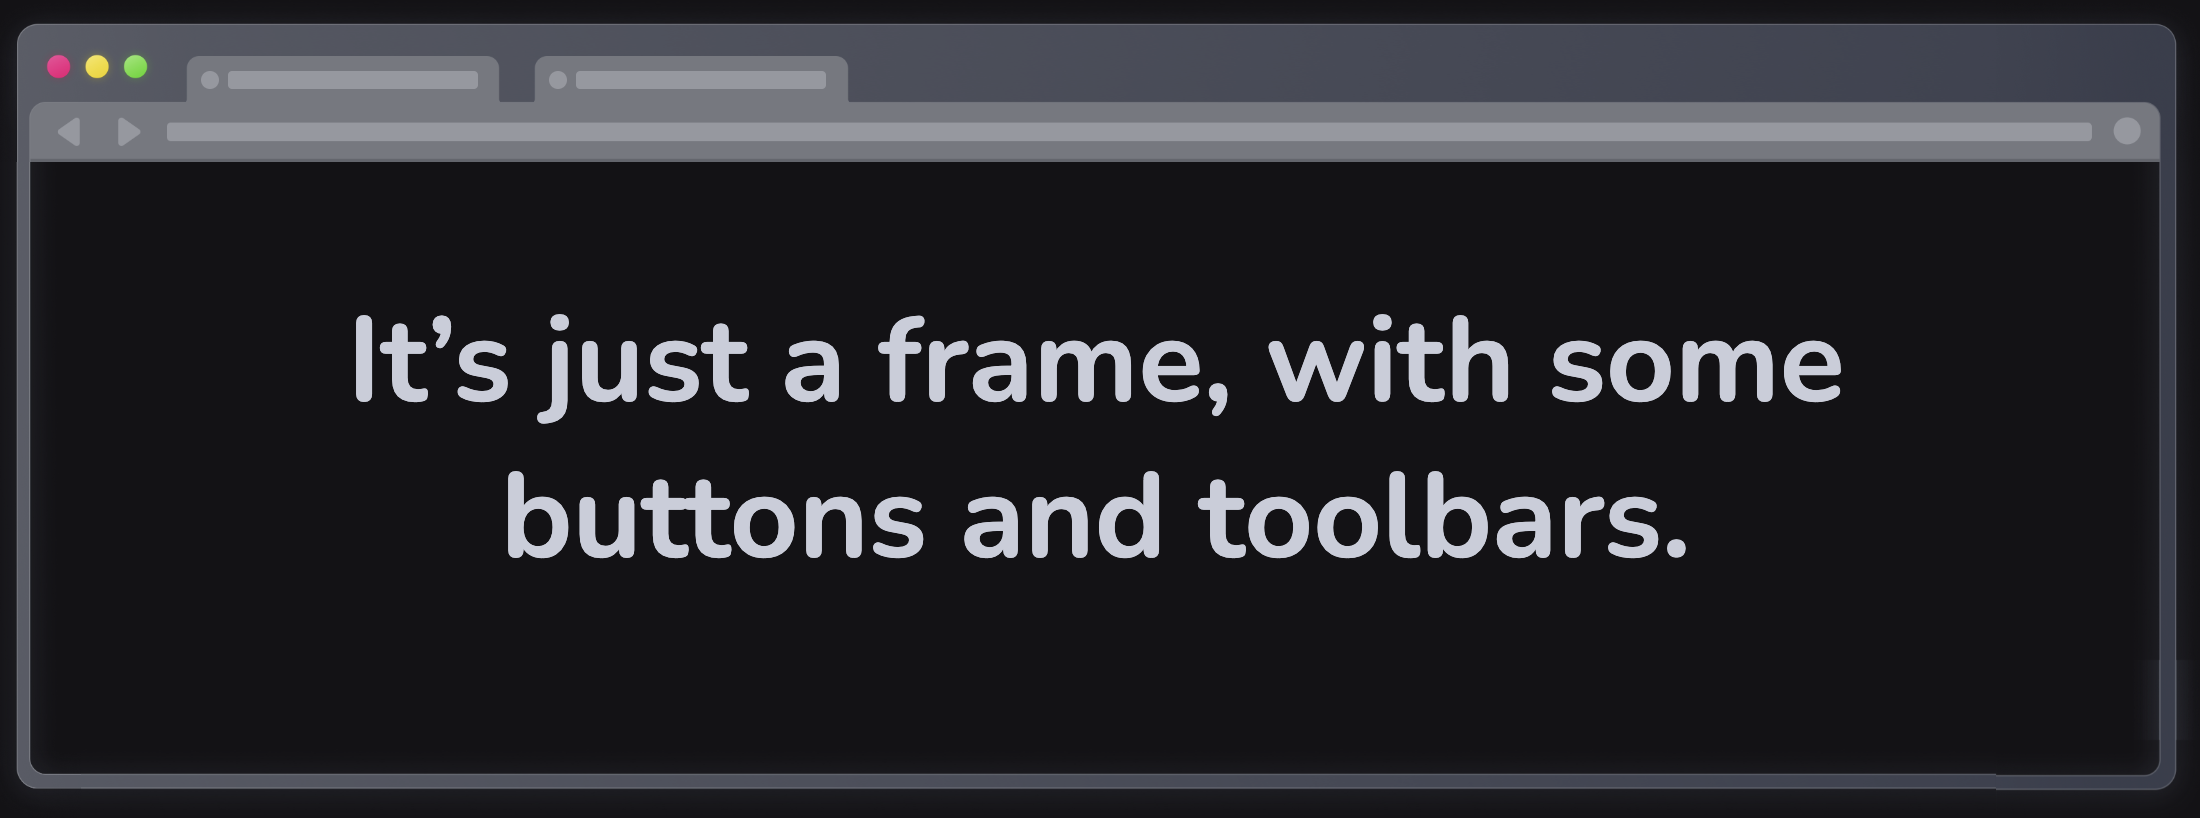Click the round button right of address bar
The width and height of the screenshot is (2200, 818).
tap(2127, 132)
